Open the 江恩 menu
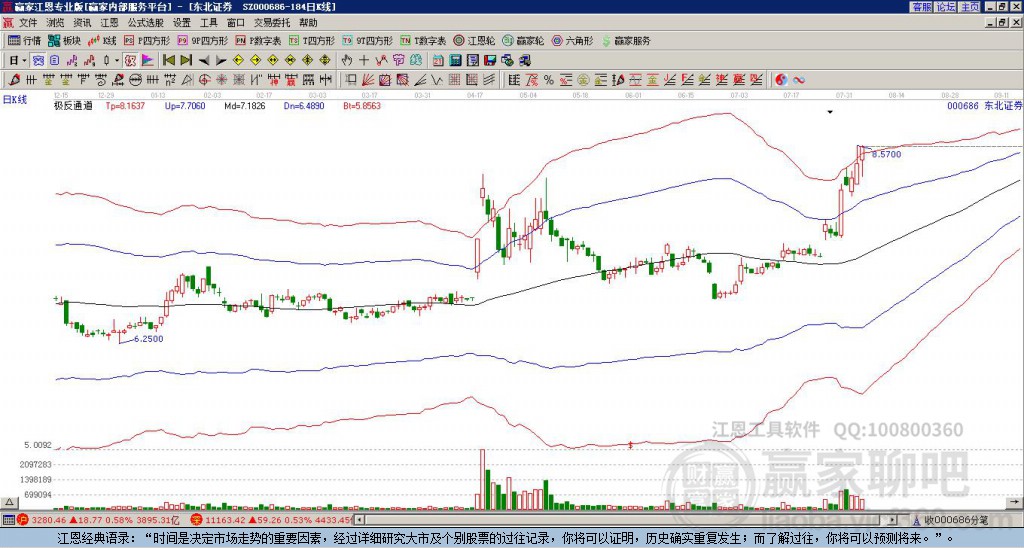 pos(110,23)
